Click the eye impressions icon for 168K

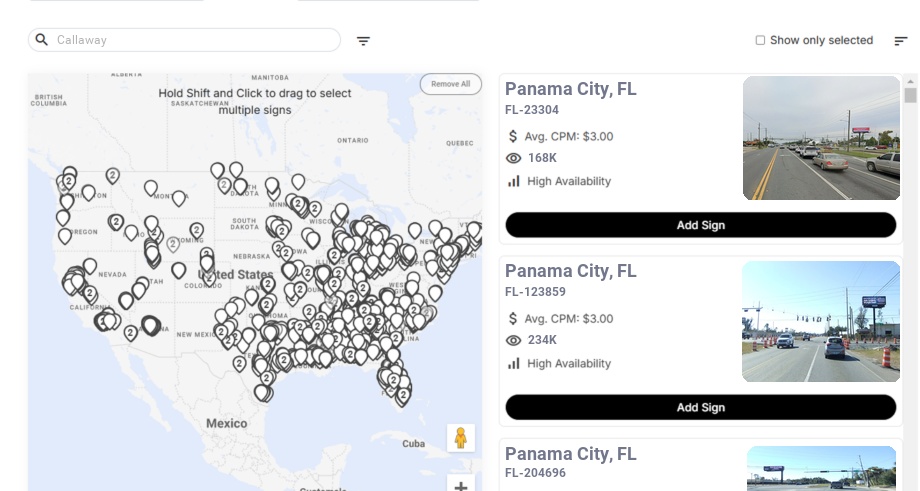click(x=514, y=158)
